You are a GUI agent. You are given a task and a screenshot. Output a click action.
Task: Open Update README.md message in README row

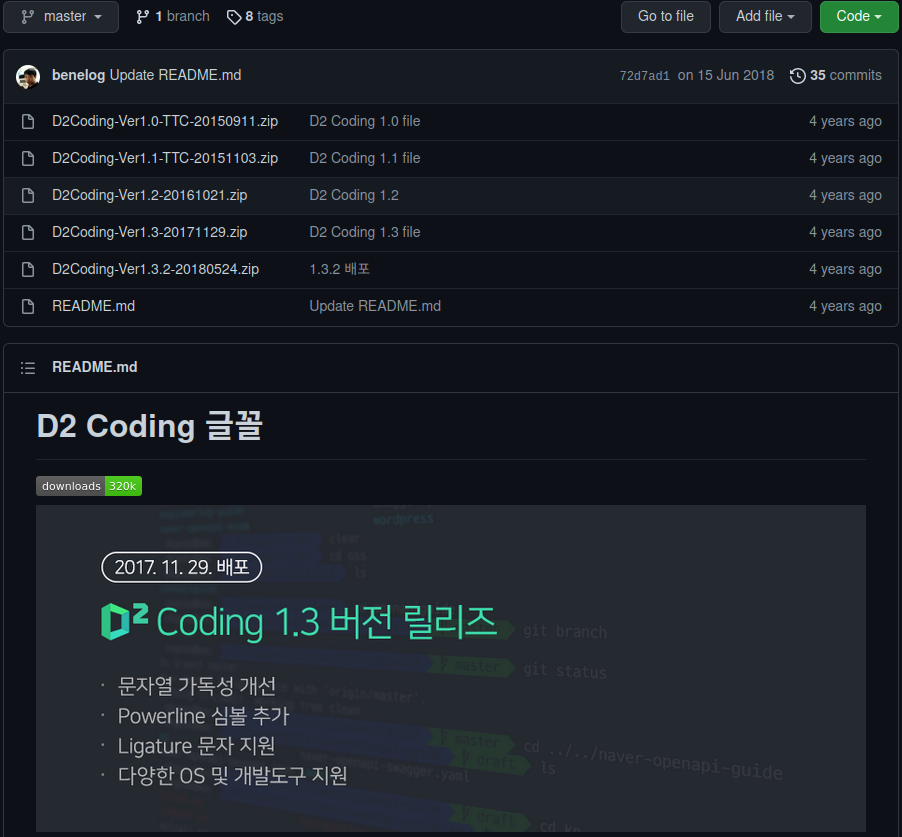tap(375, 306)
